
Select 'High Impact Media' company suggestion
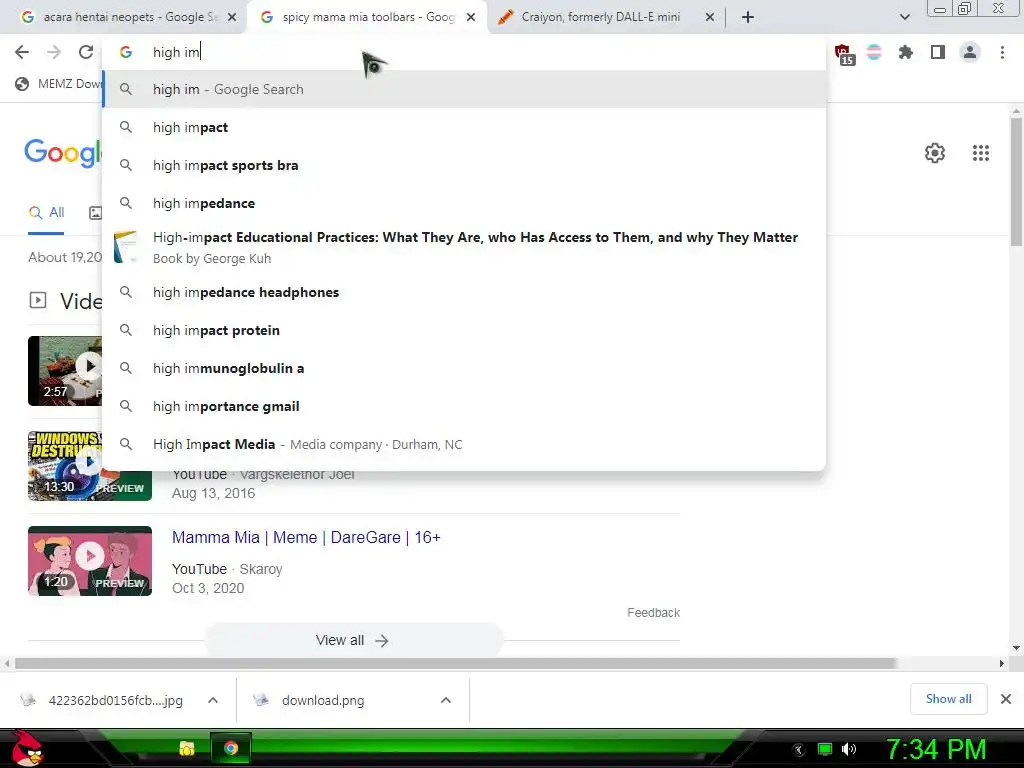[464, 444]
